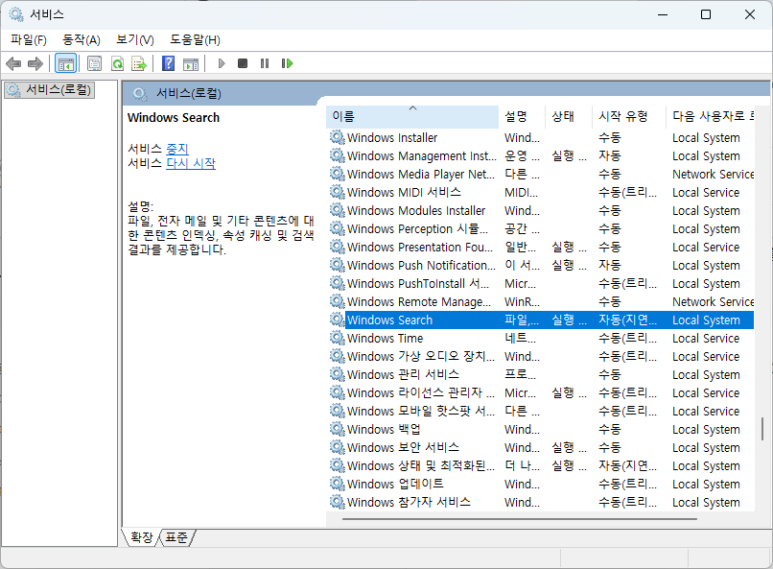Export the list via toolbar icon
Viewport: 773px width, 569px height.
click(139, 64)
